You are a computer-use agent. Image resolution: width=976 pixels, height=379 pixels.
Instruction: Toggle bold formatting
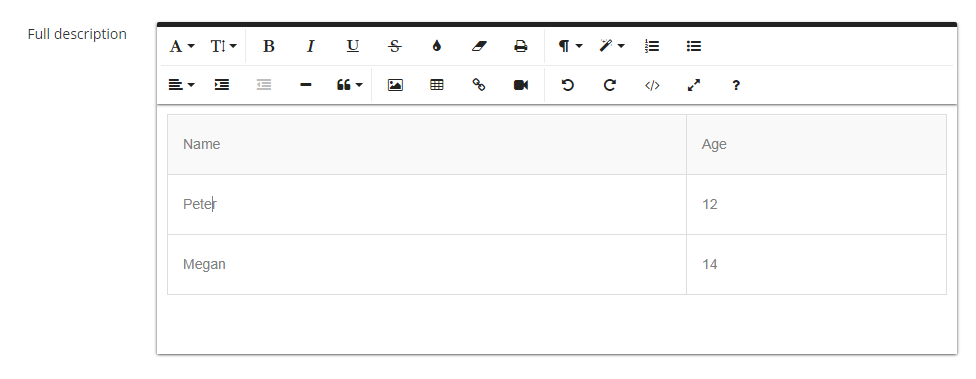click(x=268, y=46)
